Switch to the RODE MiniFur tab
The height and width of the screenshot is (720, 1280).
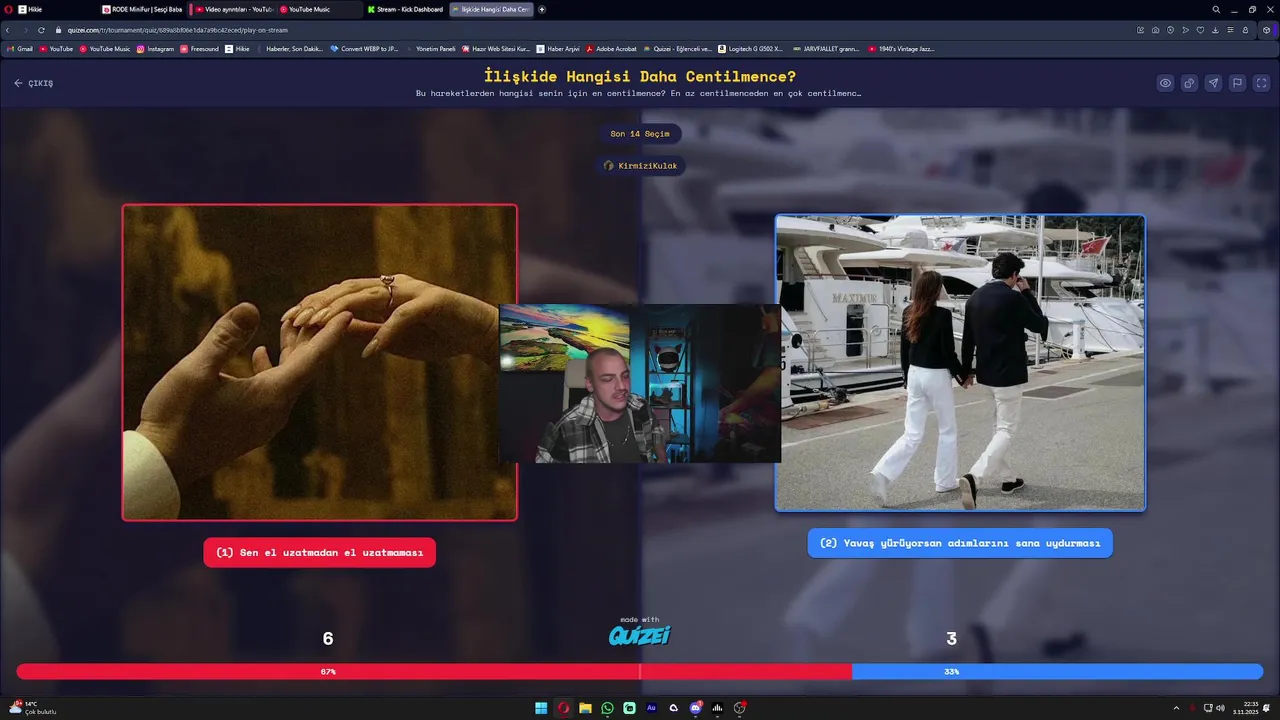(143, 9)
